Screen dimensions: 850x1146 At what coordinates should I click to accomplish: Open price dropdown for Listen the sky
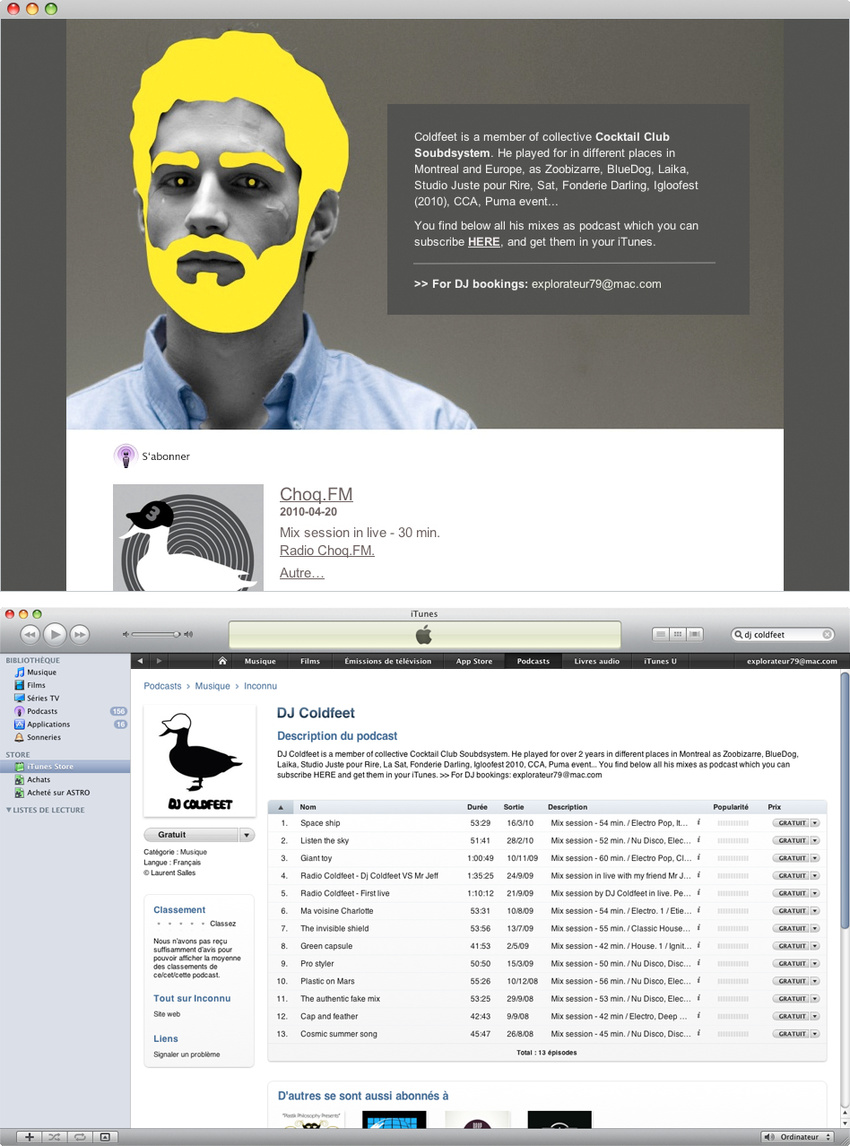click(815, 840)
